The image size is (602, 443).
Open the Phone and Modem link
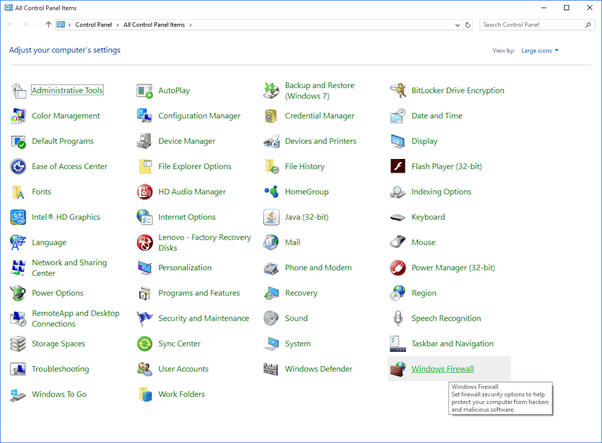pyautogui.click(x=318, y=268)
